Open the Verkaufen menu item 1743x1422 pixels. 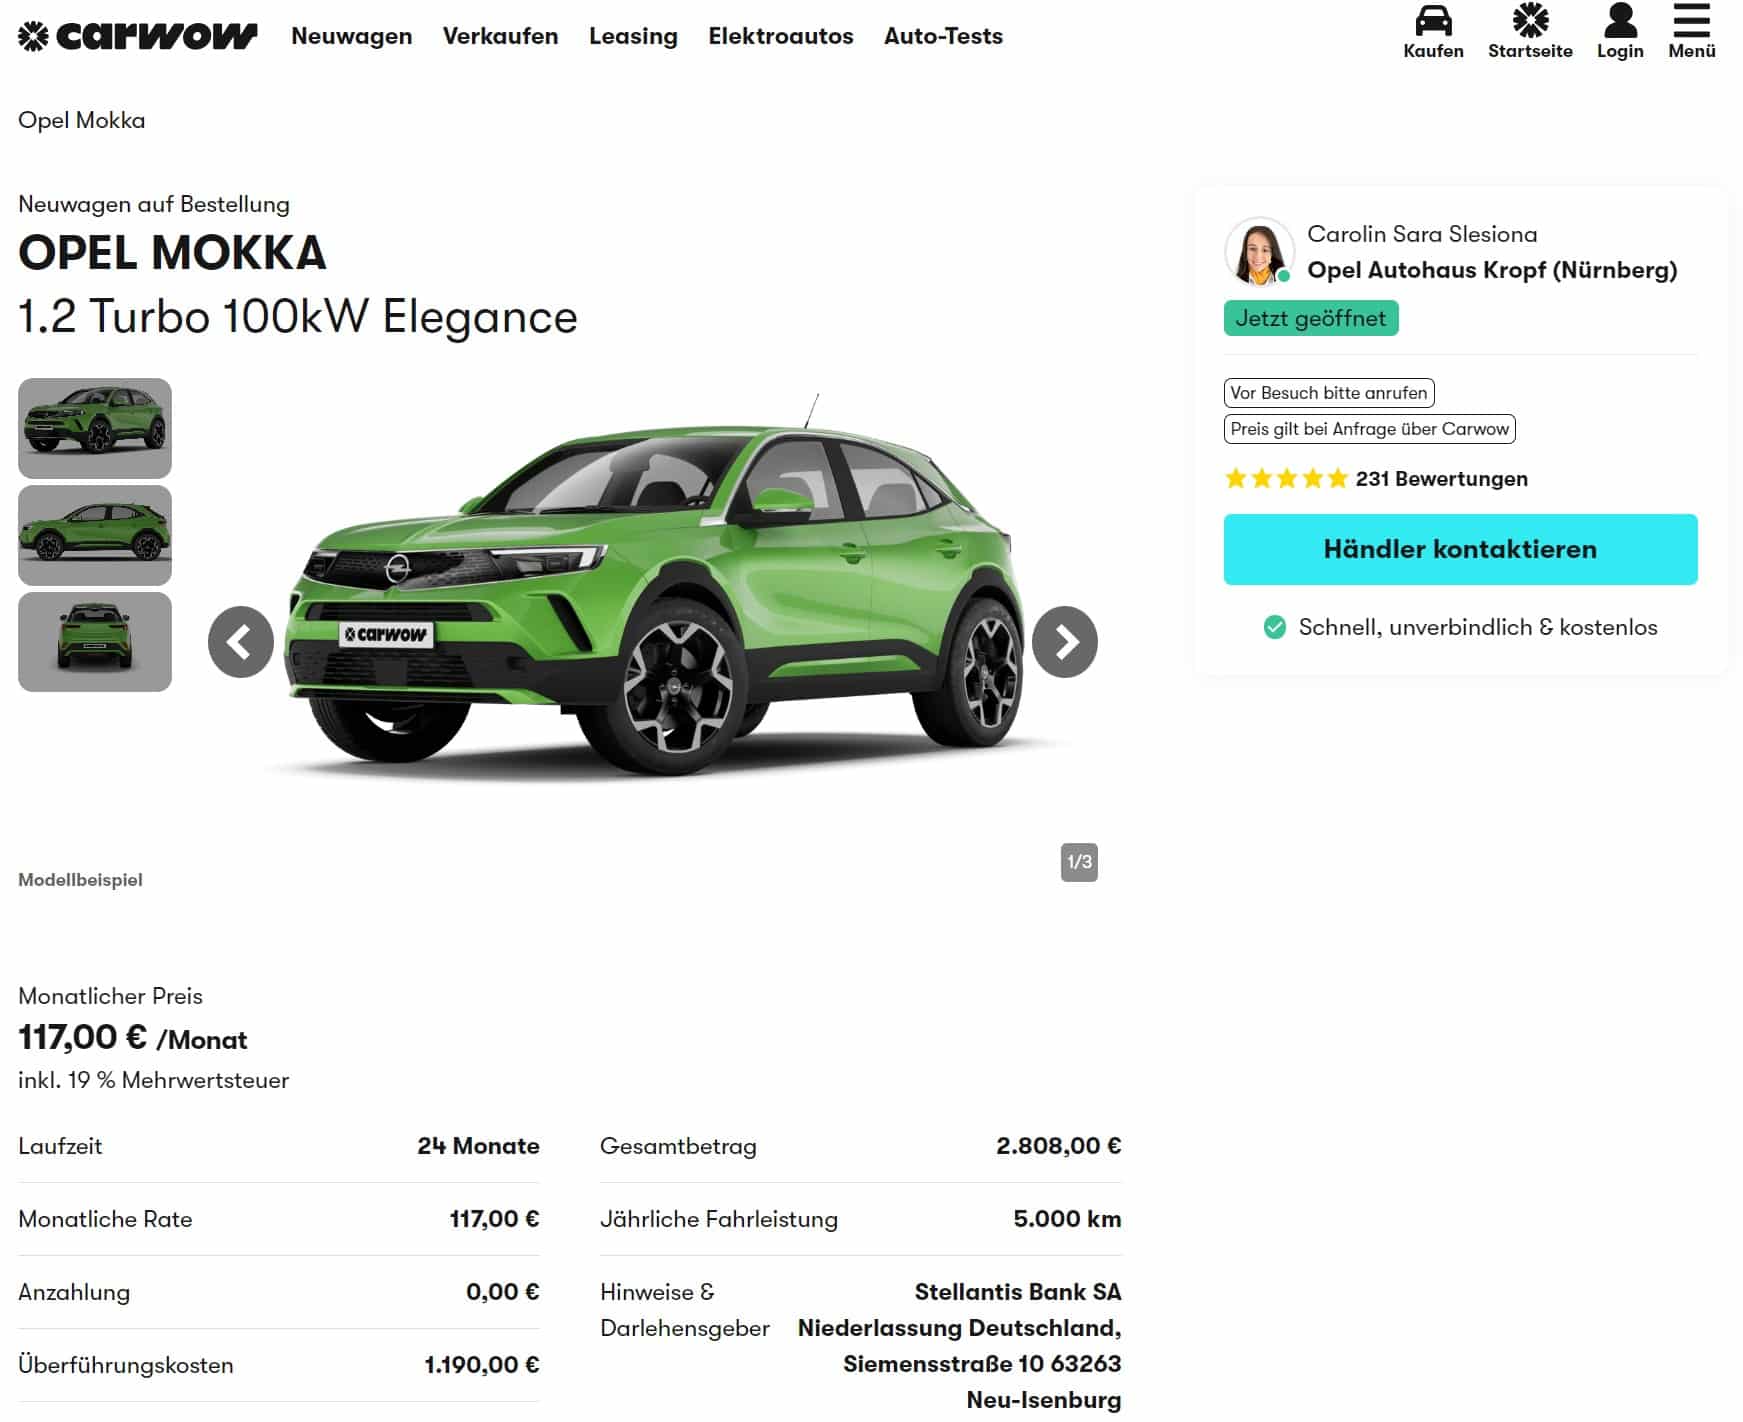point(501,36)
